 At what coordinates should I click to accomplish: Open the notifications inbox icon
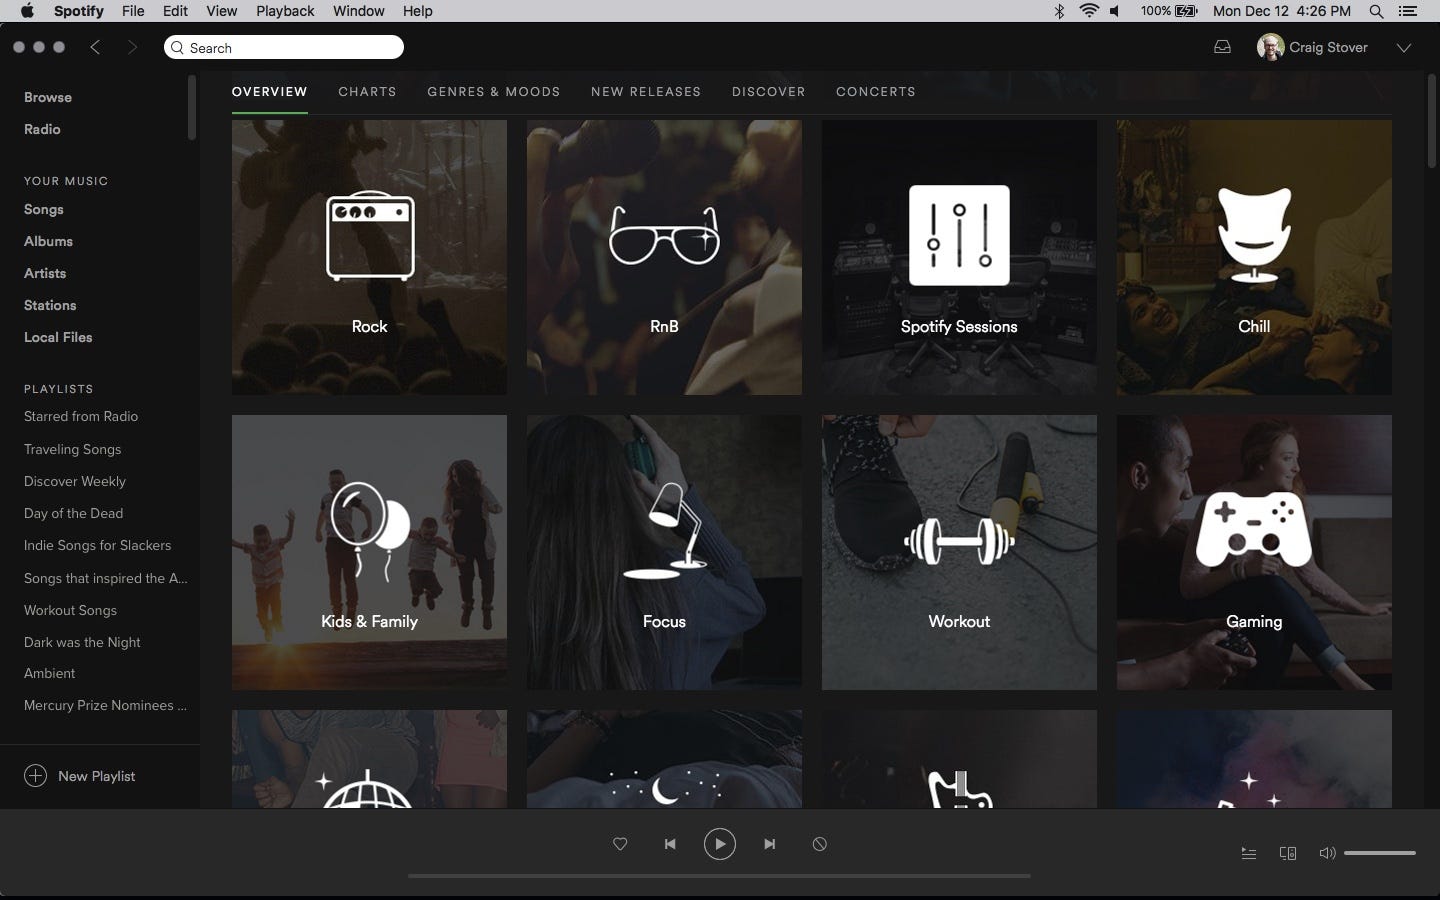(x=1222, y=47)
